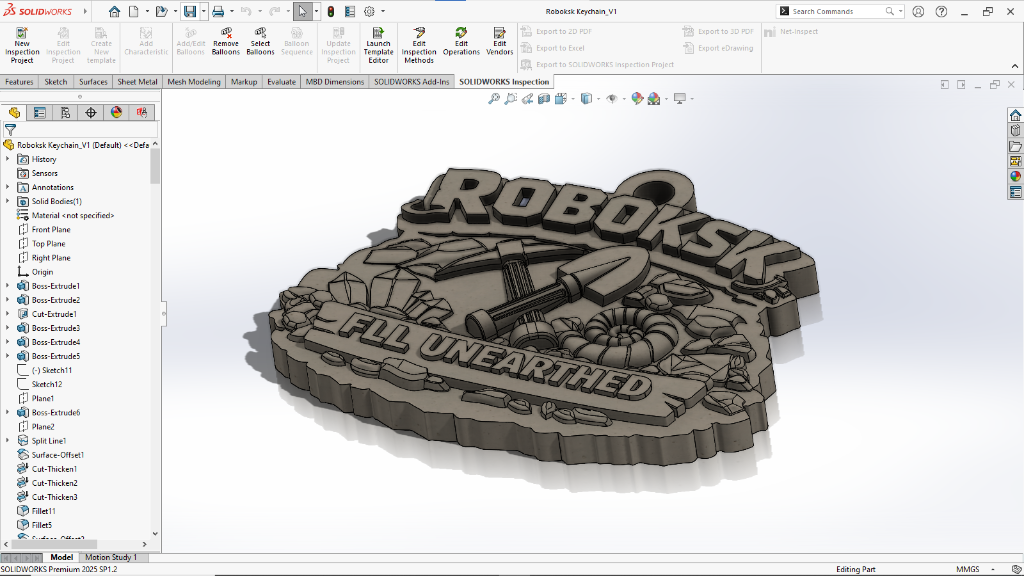Click the feature tree vertical scrollbar
This screenshot has width=1024, height=576.
[155, 167]
